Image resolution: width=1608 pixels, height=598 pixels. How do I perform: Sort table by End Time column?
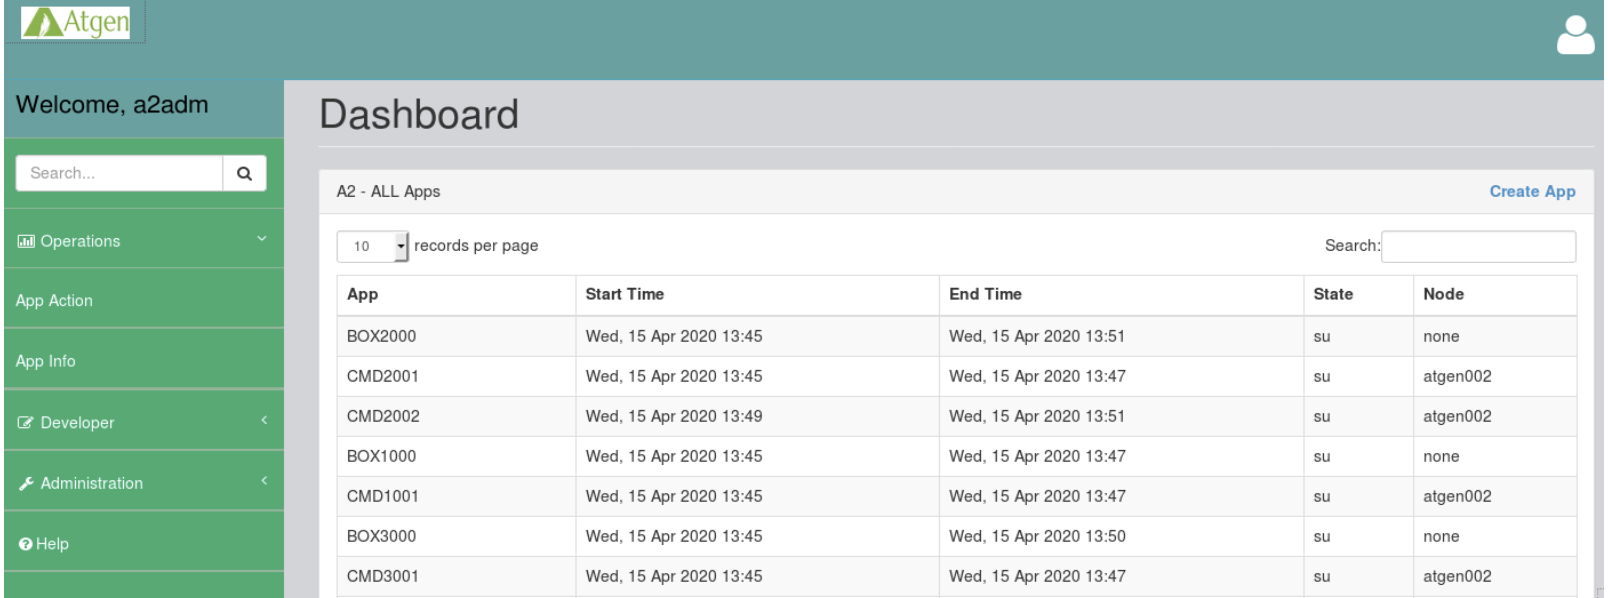[x=985, y=294]
